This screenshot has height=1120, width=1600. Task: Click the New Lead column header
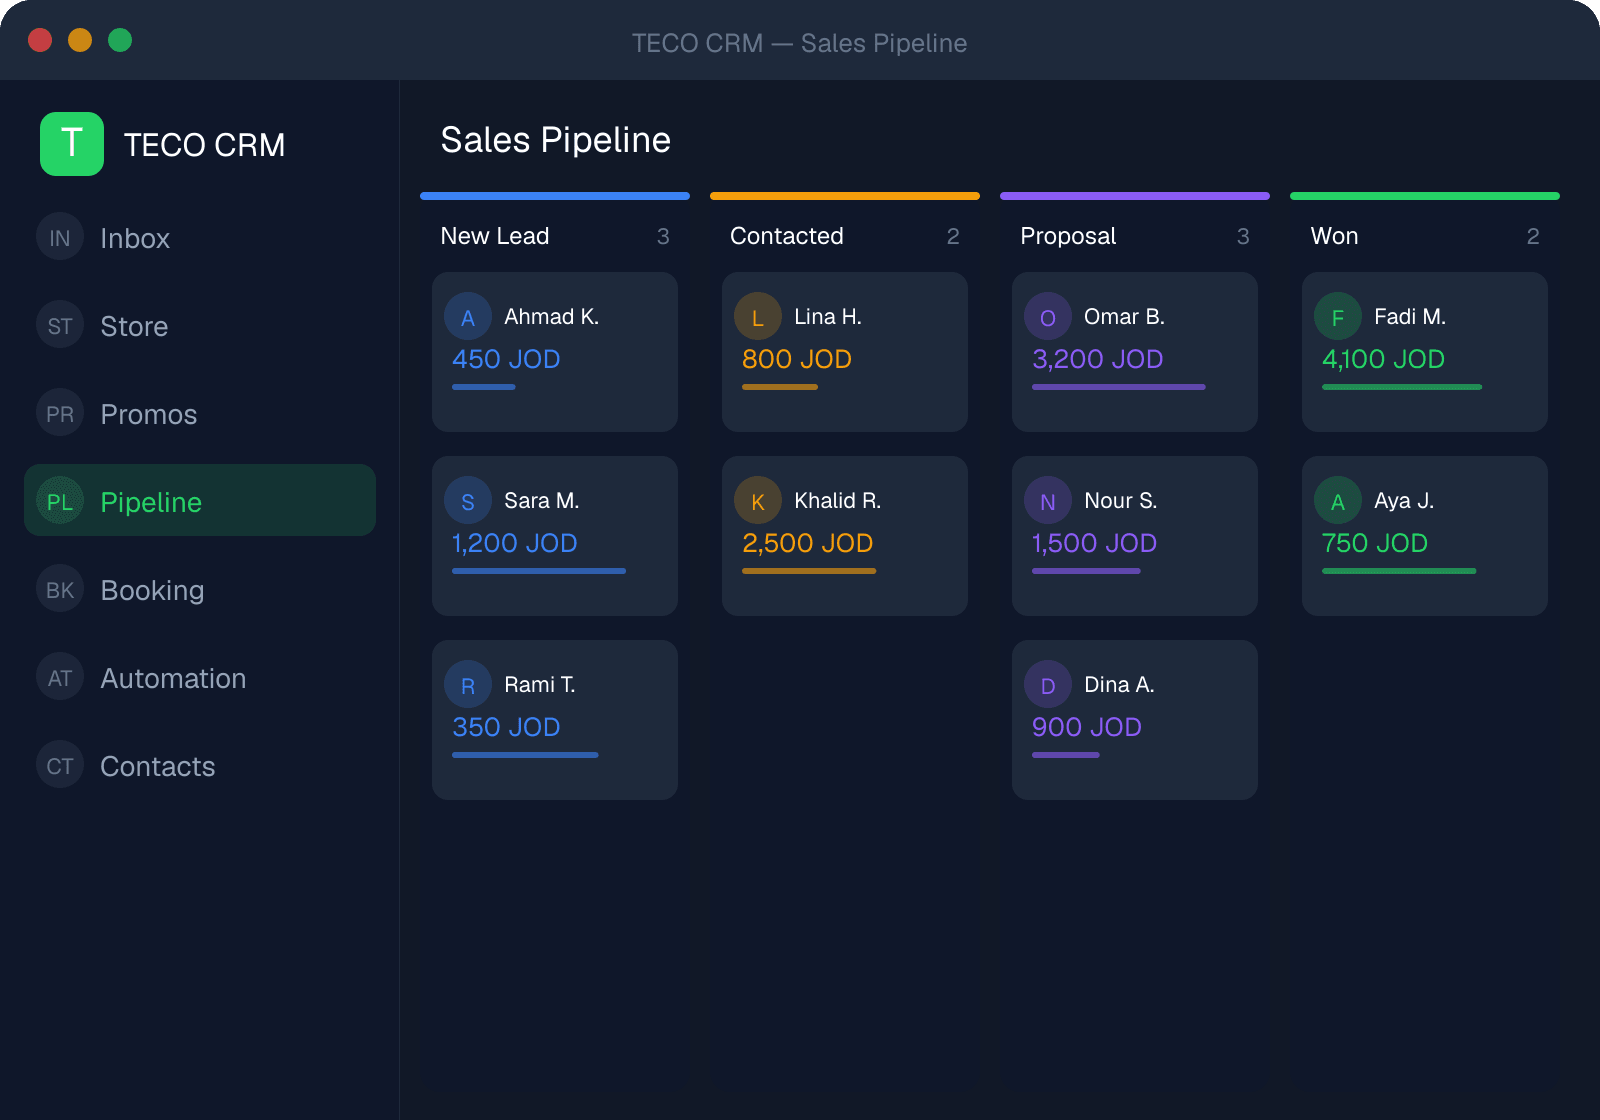point(495,236)
